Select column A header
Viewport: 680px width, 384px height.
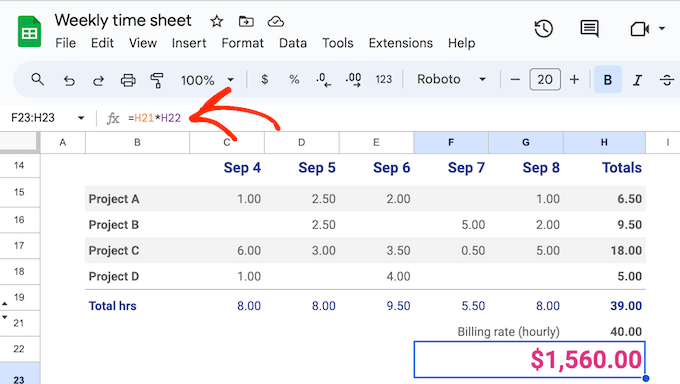(63, 142)
